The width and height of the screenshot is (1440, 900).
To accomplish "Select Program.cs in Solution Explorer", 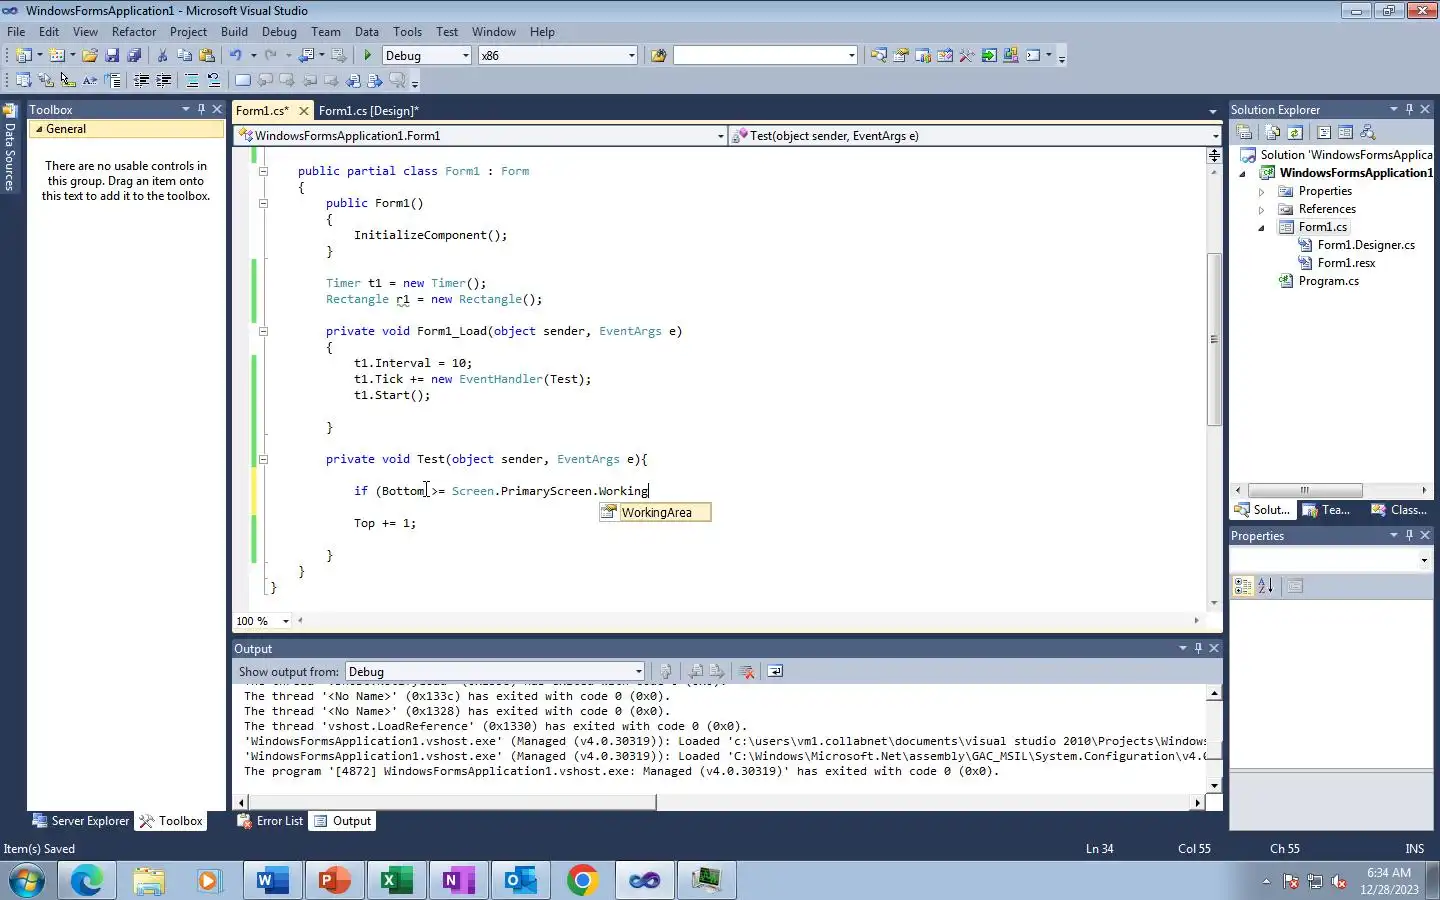I will pyautogui.click(x=1328, y=282).
